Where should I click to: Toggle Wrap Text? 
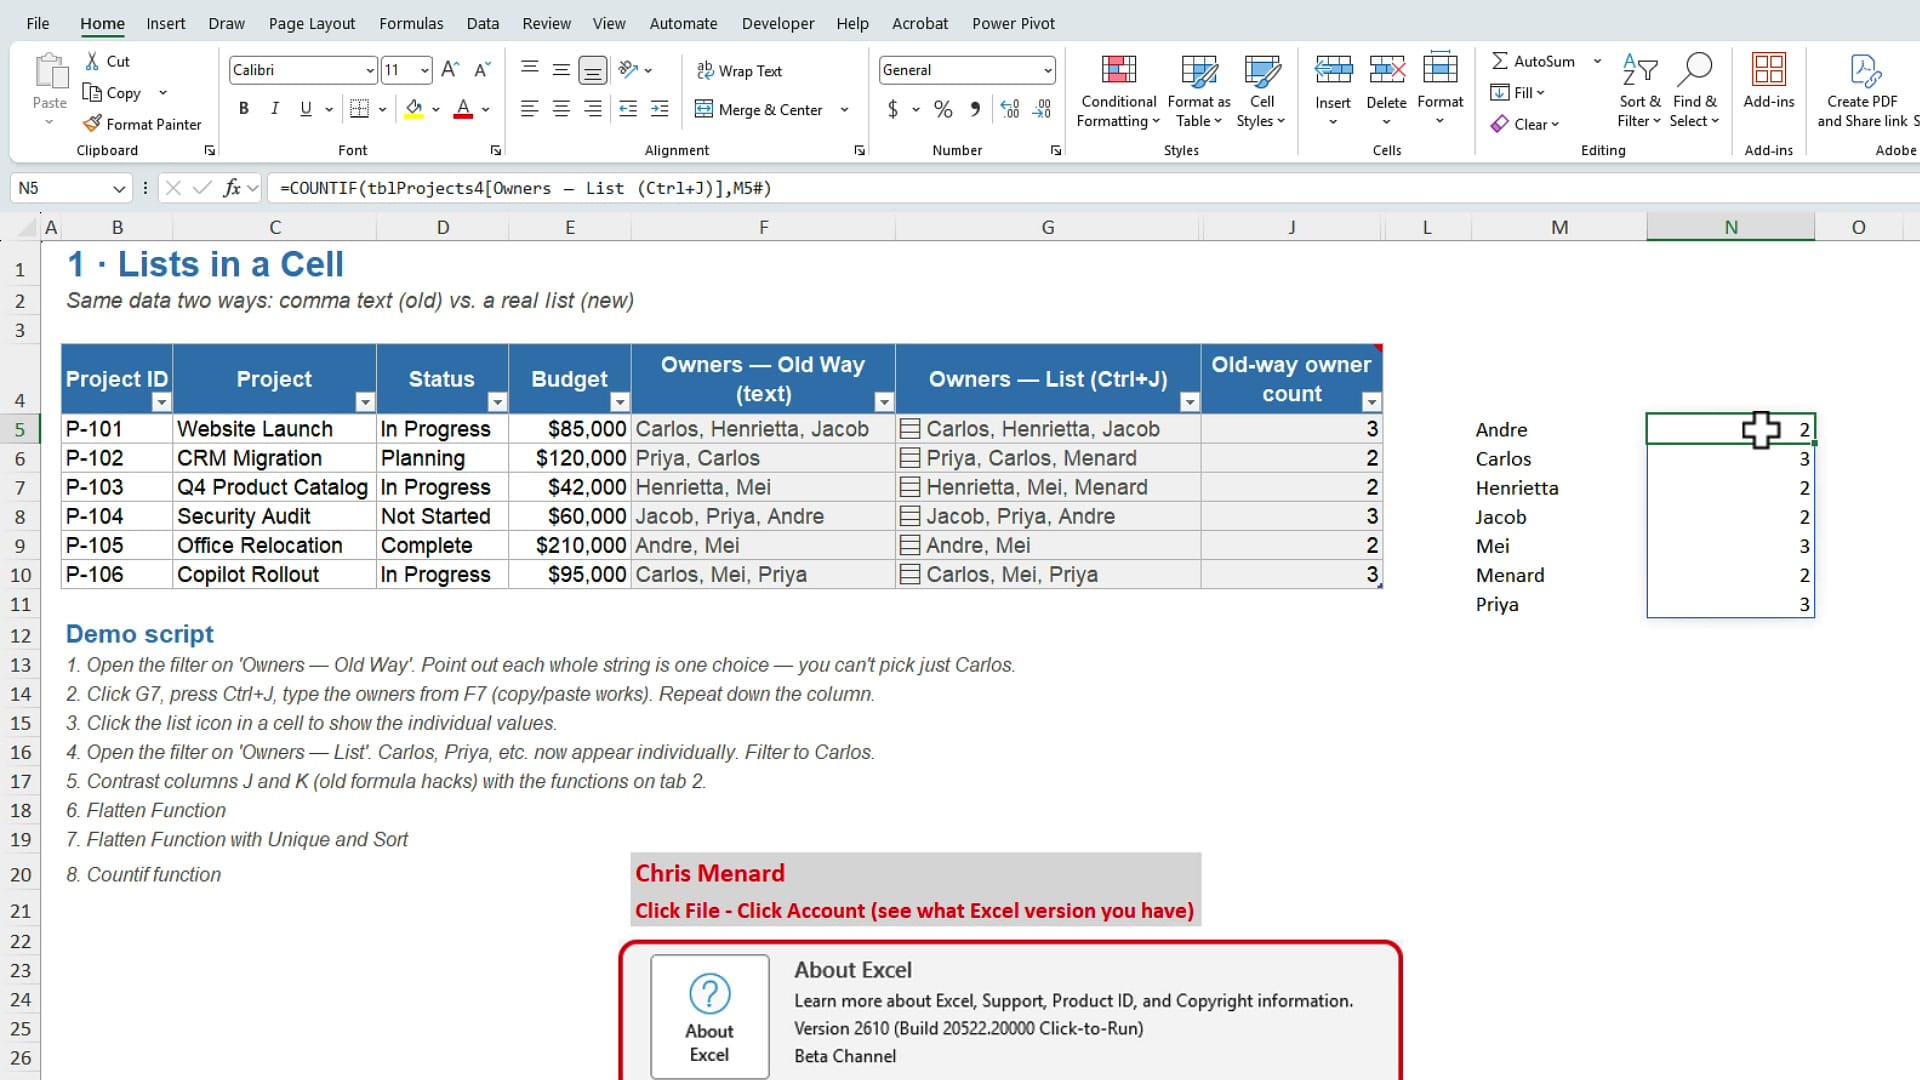(739, 70)
